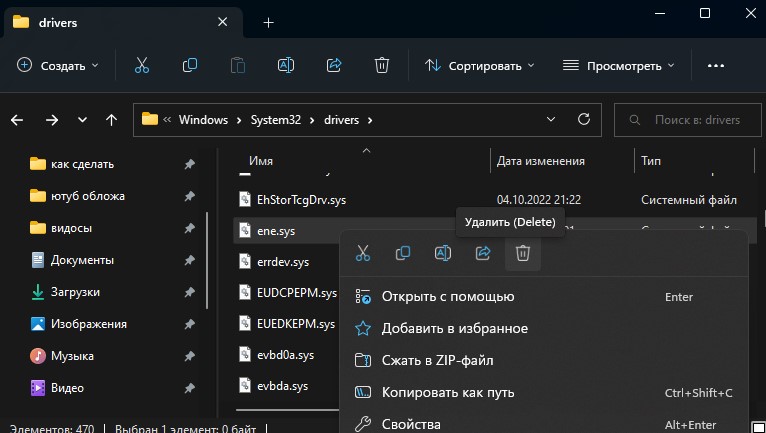Click the Copy icon in the context menu
The height and width of the screenshot is (433, 766).
(403, 253)
